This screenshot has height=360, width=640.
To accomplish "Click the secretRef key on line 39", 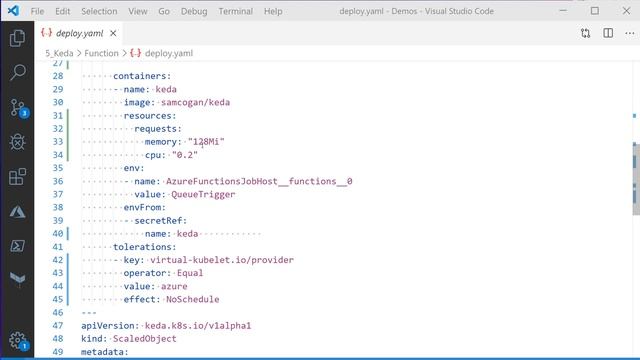I will coord(160,220).
